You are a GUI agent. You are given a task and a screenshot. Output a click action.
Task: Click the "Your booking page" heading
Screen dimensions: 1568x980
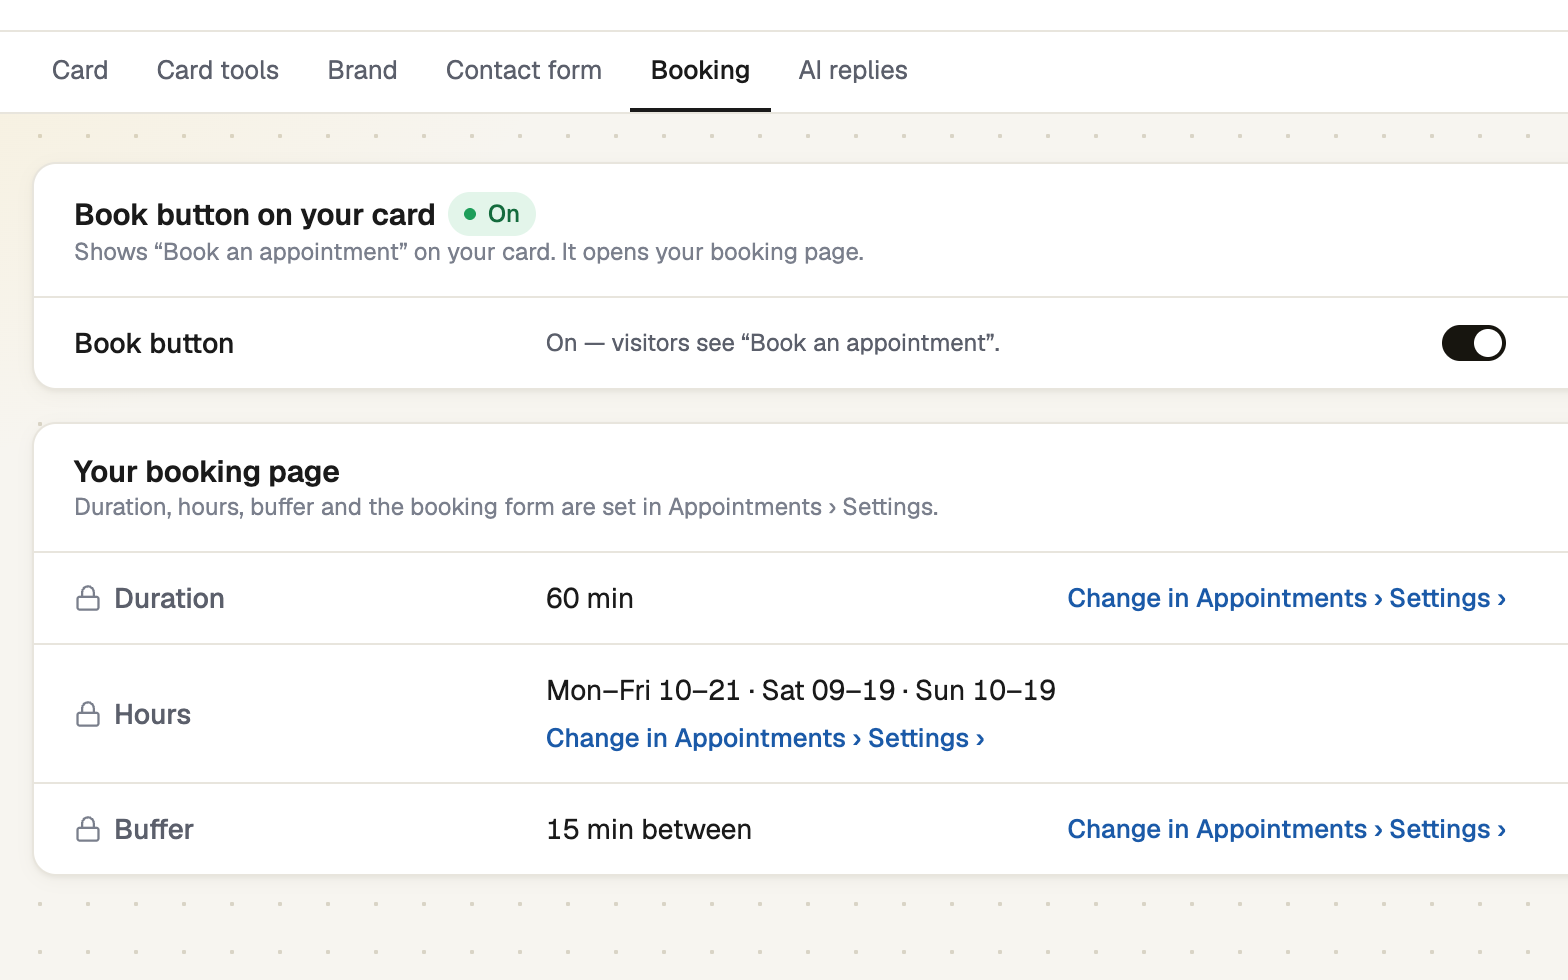[207, 471]
